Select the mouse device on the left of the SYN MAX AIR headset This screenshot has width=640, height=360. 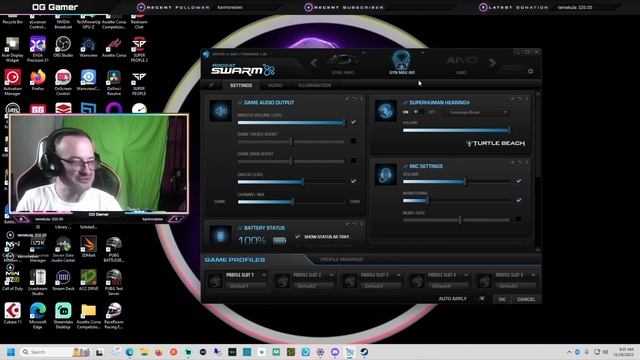click(343, 63)
